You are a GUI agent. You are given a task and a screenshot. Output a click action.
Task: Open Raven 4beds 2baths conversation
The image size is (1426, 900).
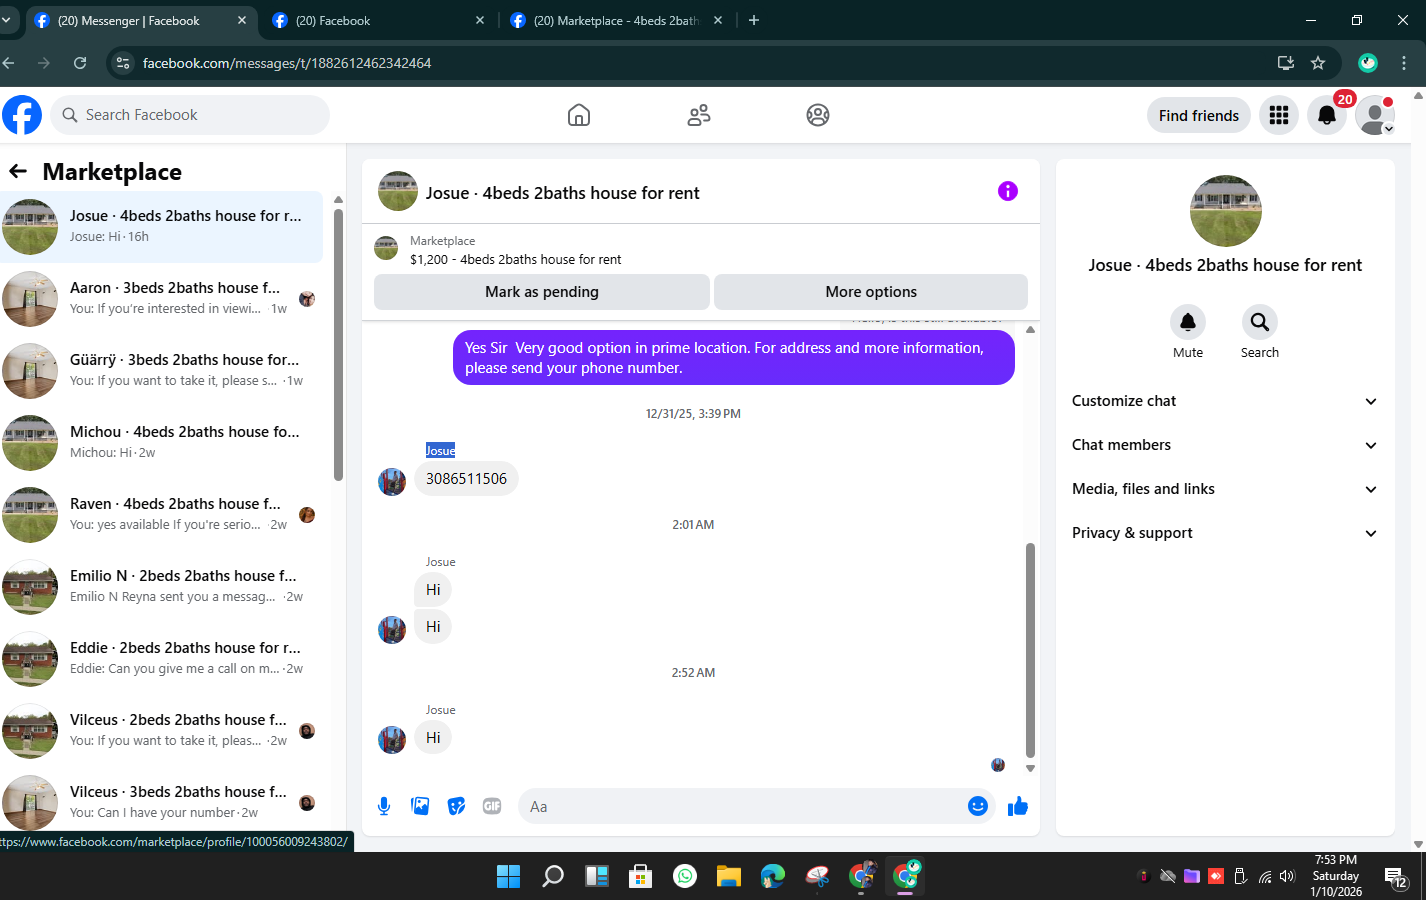click(162, 515)
